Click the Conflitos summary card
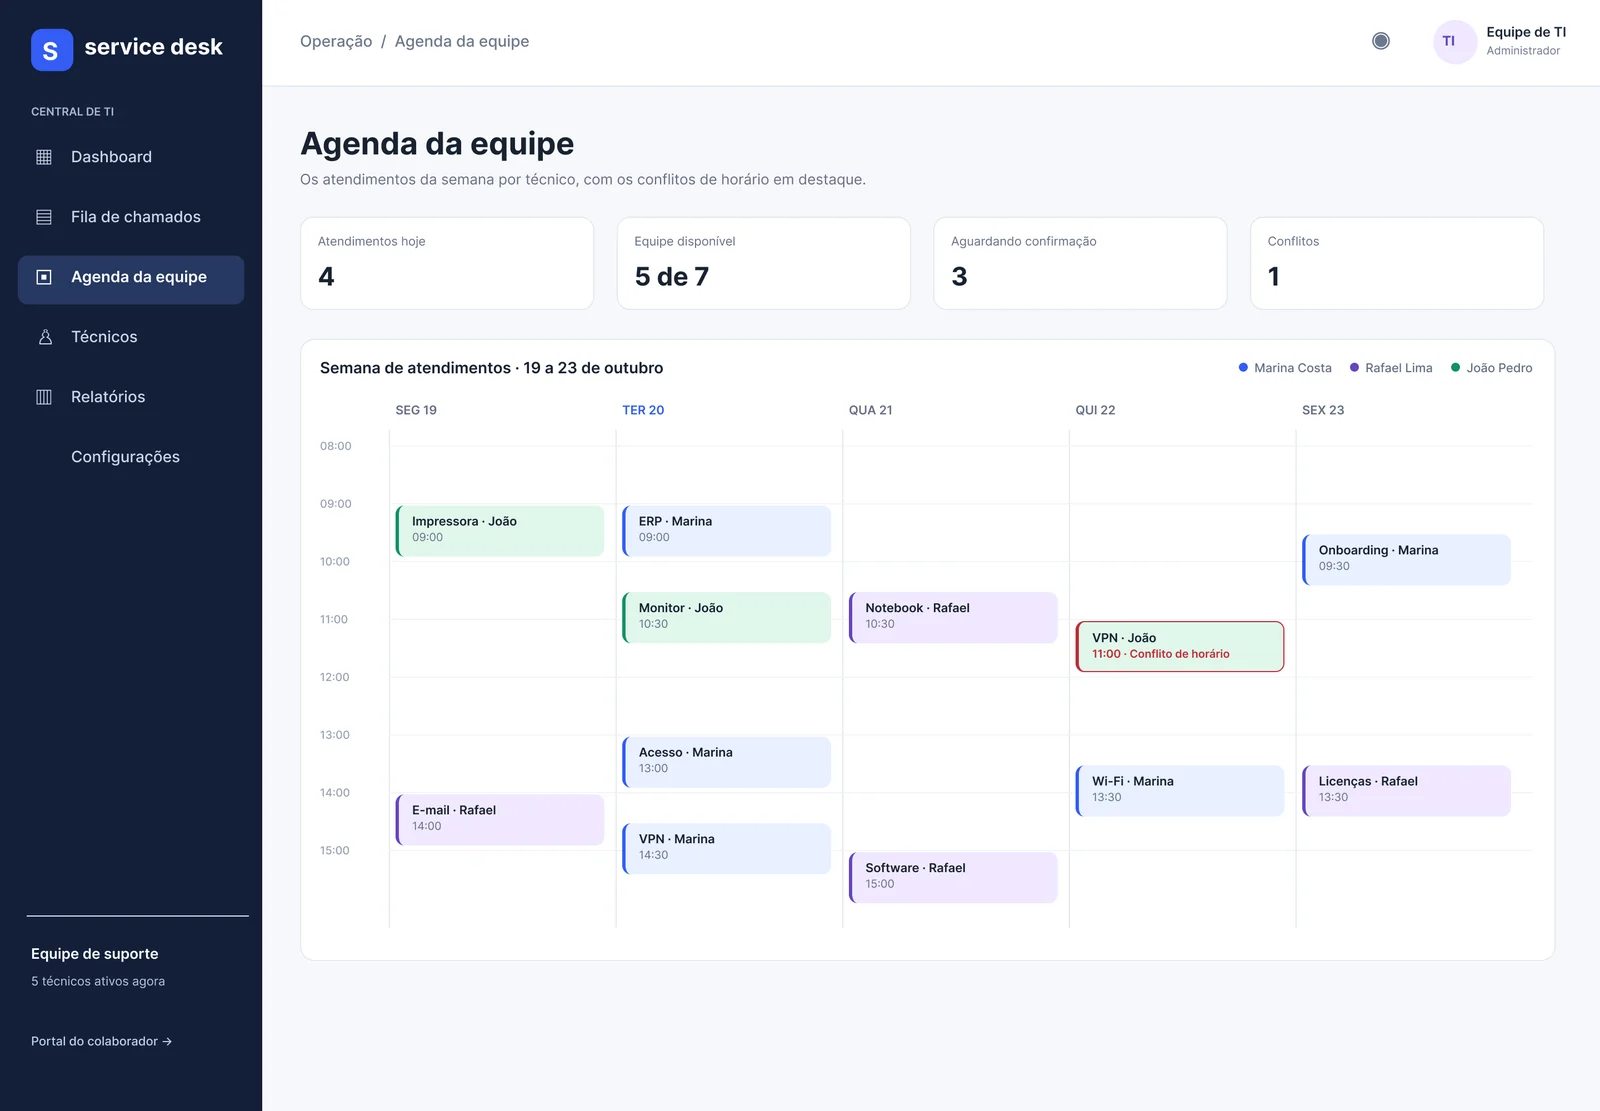 pos(1397,263)
